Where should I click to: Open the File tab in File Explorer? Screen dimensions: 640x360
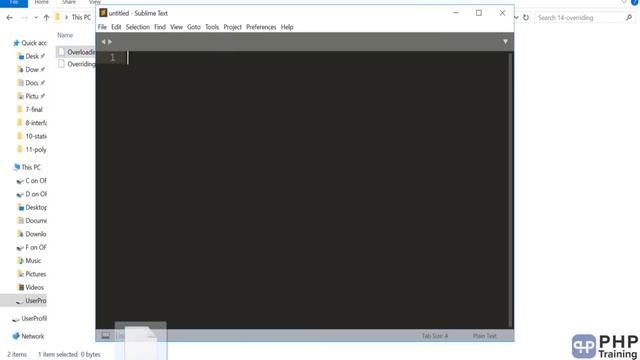(14, 3)
